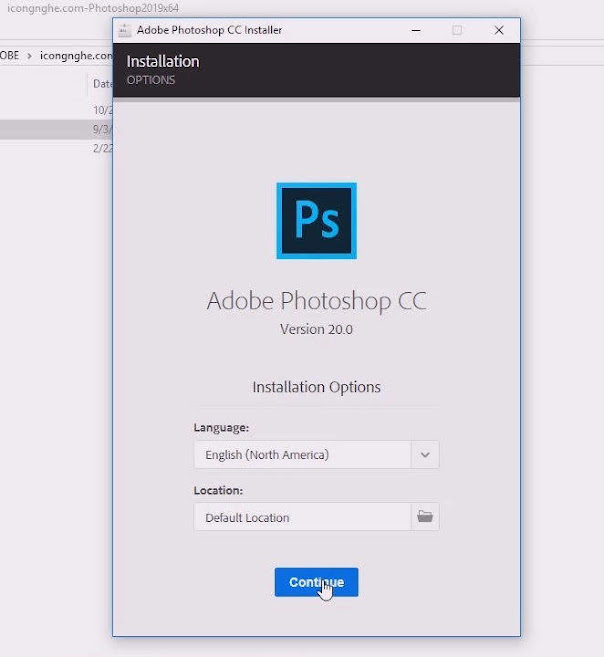Click the 'Version 20.0' text
Screen dimensions: 604x657
click(316, 329)
